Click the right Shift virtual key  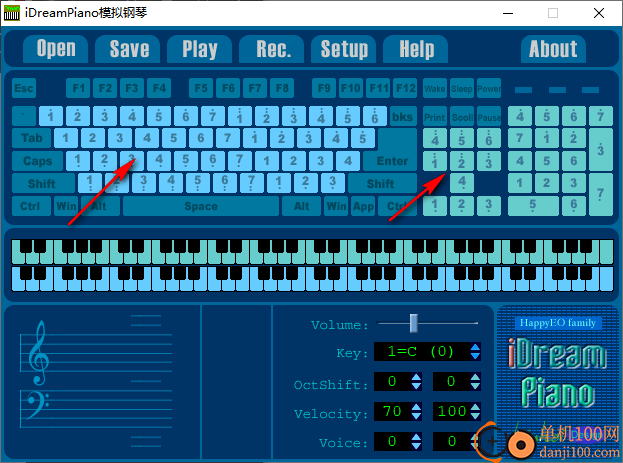[382, 184]
